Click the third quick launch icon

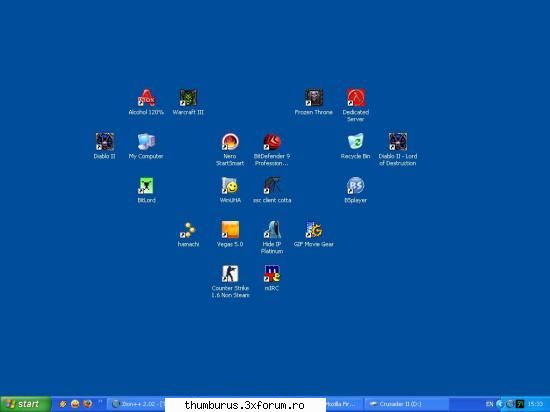pyautogui.click(x=88, y=404)
